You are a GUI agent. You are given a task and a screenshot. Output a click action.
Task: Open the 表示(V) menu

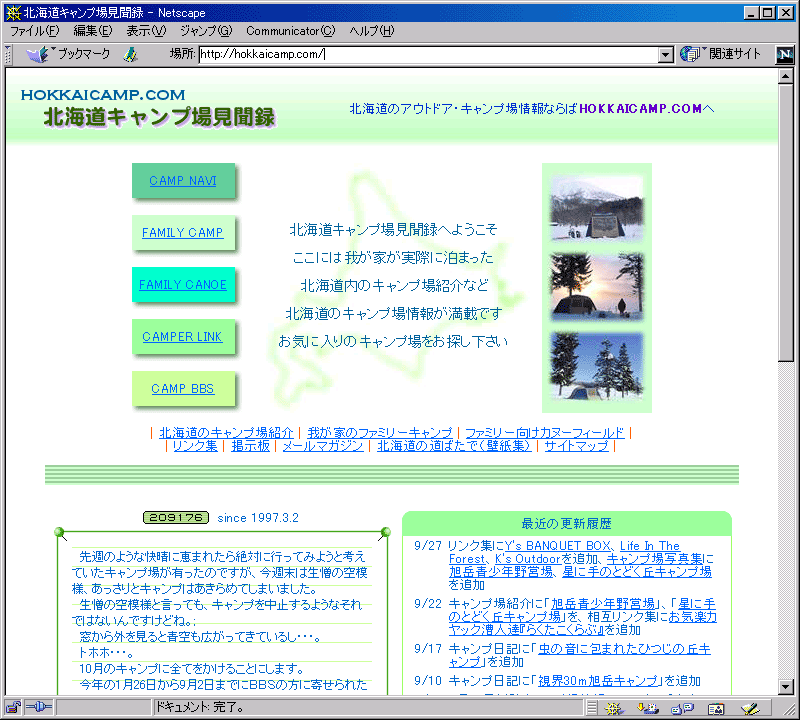(146, 31)
